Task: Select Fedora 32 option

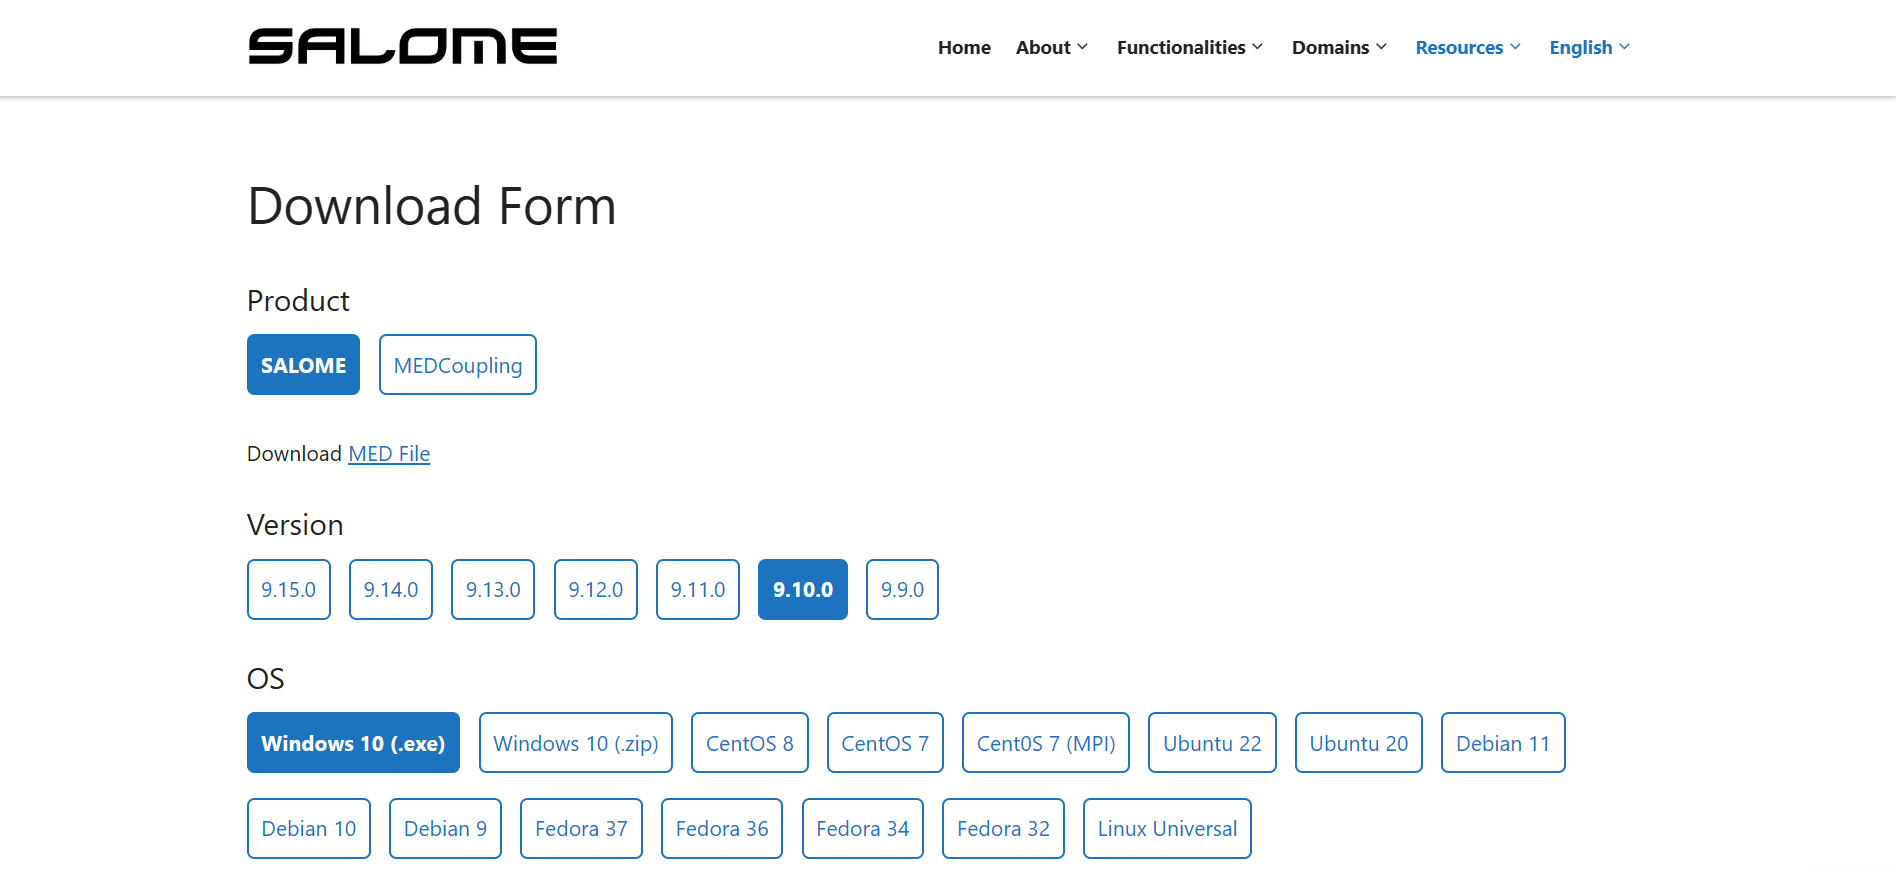Action: (x=1003, y=829)
